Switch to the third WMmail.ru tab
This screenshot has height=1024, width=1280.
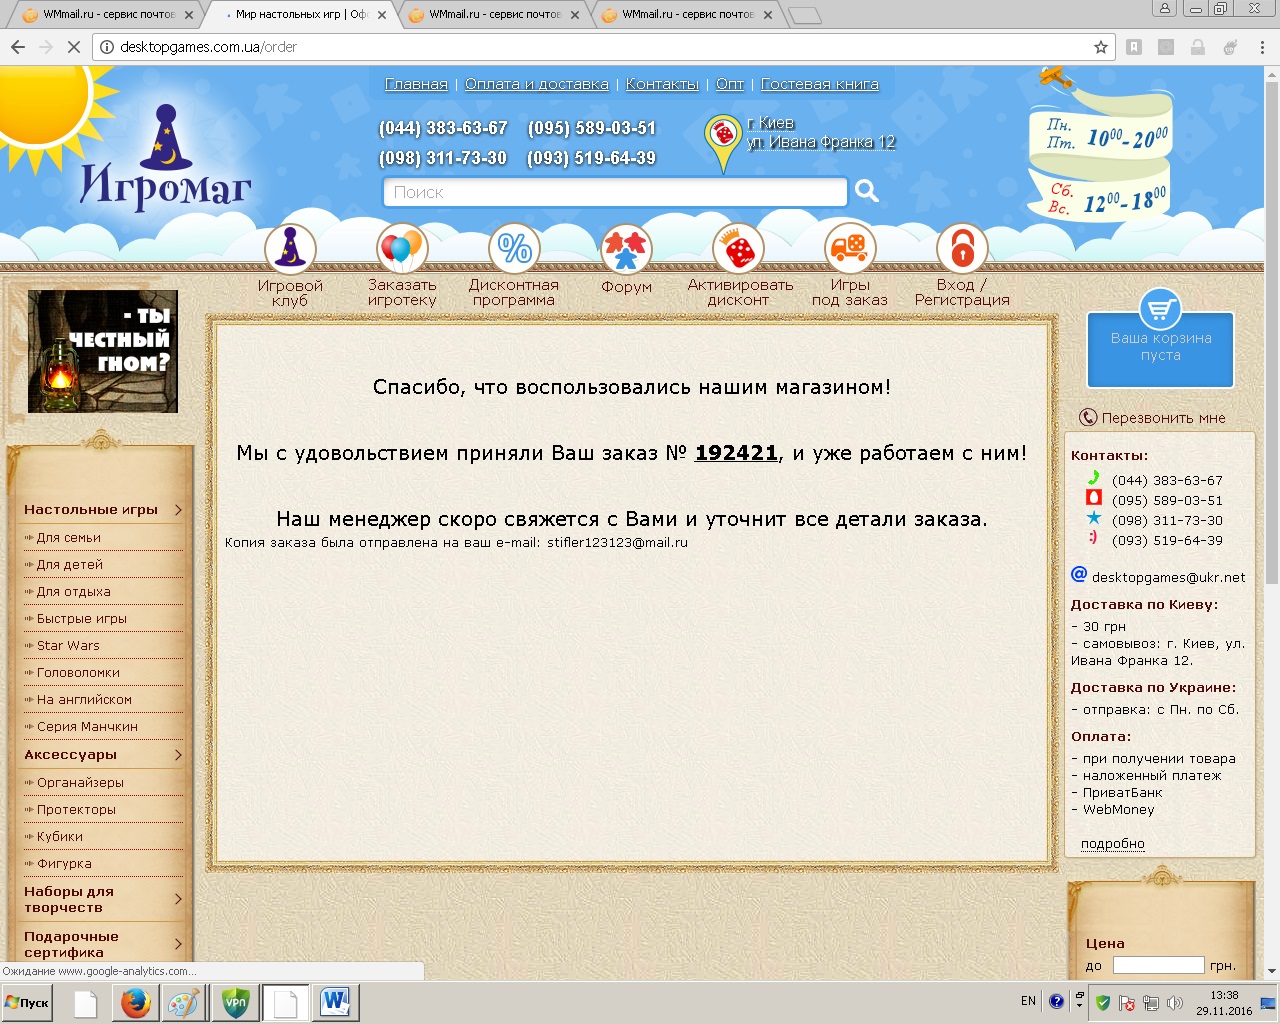[x=493, y=14]
